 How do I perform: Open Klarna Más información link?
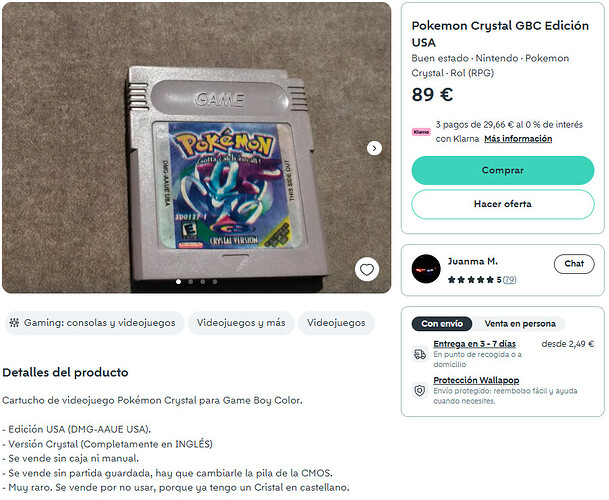(518, 139)
